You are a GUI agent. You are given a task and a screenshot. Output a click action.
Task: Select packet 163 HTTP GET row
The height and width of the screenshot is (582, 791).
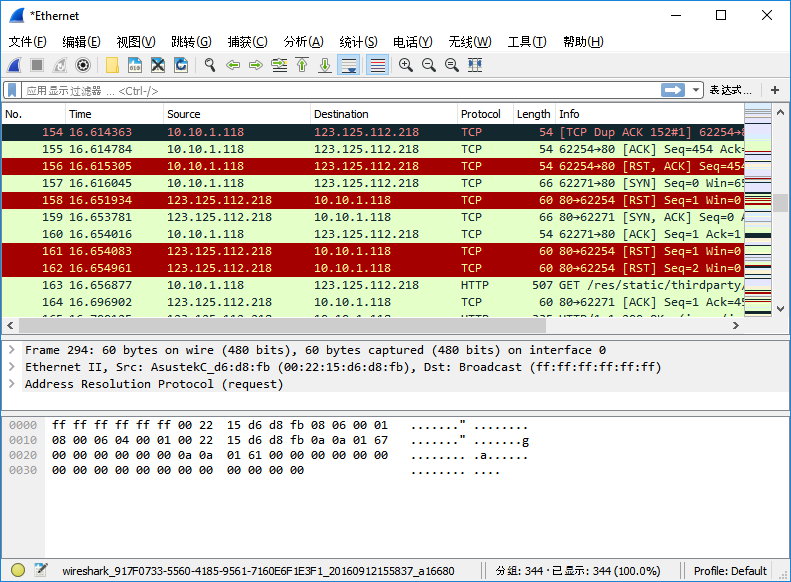coord(373,285)
